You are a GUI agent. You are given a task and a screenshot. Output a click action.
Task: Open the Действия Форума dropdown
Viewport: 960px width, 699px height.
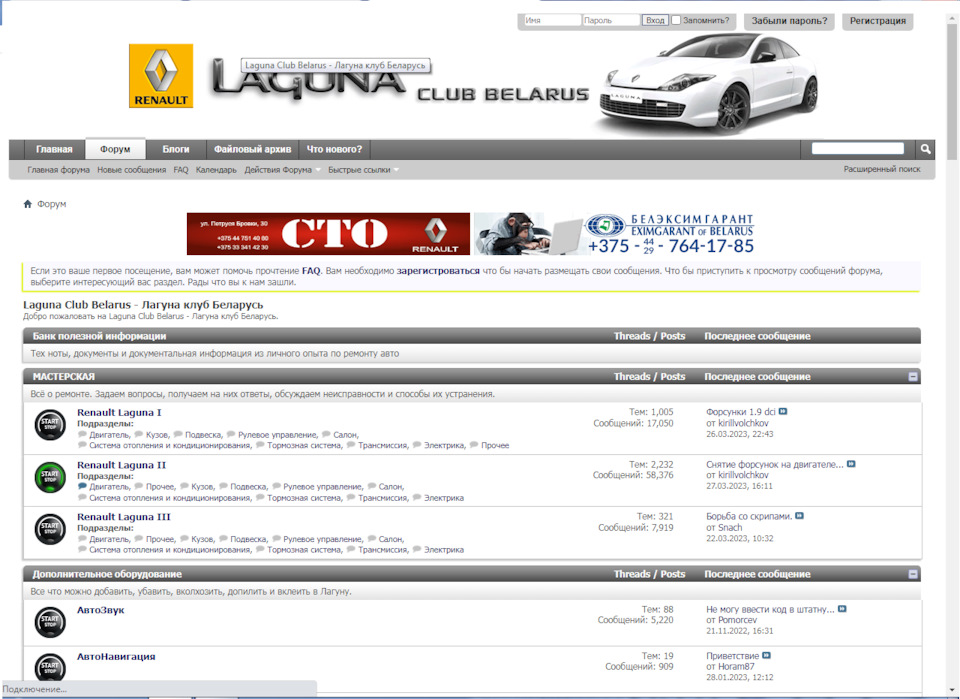click(x=282, y=170)
